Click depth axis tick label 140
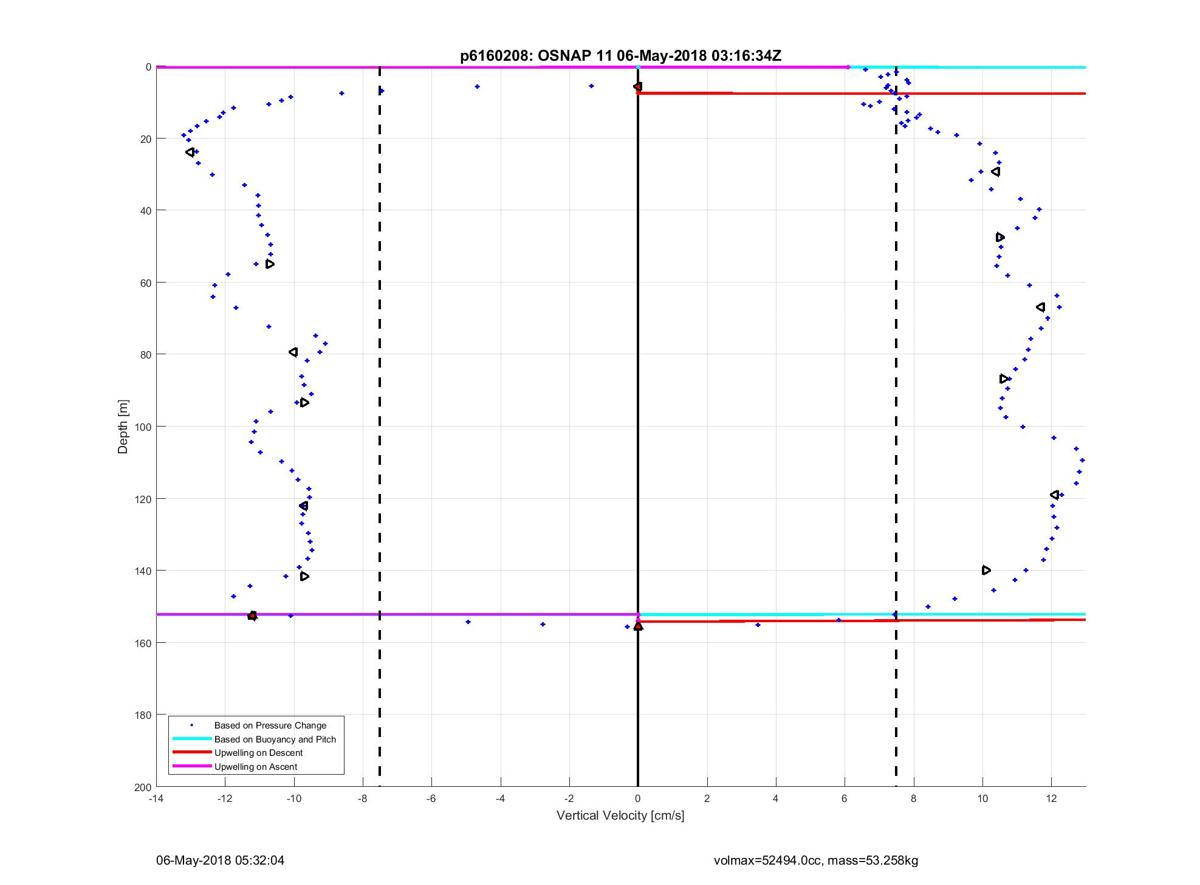Viewport: 1200px width, 885px height. pyautogui.click(x=142, y=571)
